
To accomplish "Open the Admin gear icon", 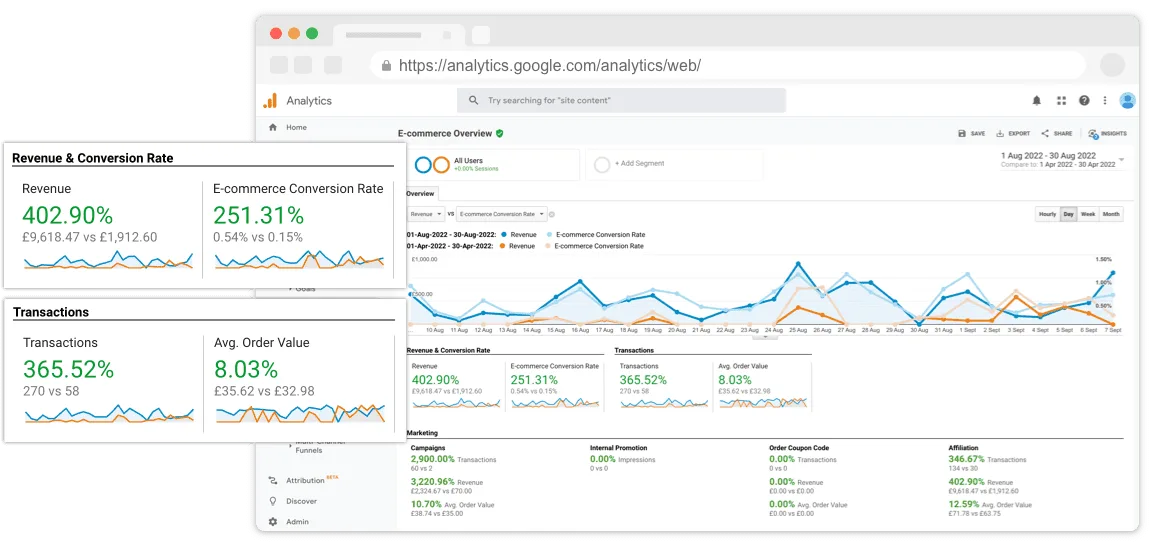I will click(273, 522).
